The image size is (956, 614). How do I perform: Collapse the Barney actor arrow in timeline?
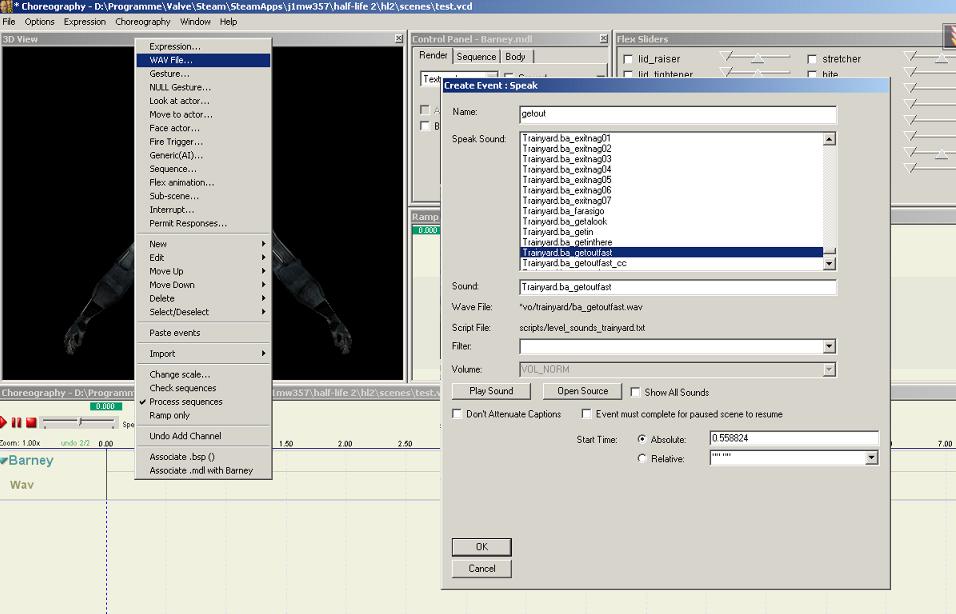tap(4, 461)
